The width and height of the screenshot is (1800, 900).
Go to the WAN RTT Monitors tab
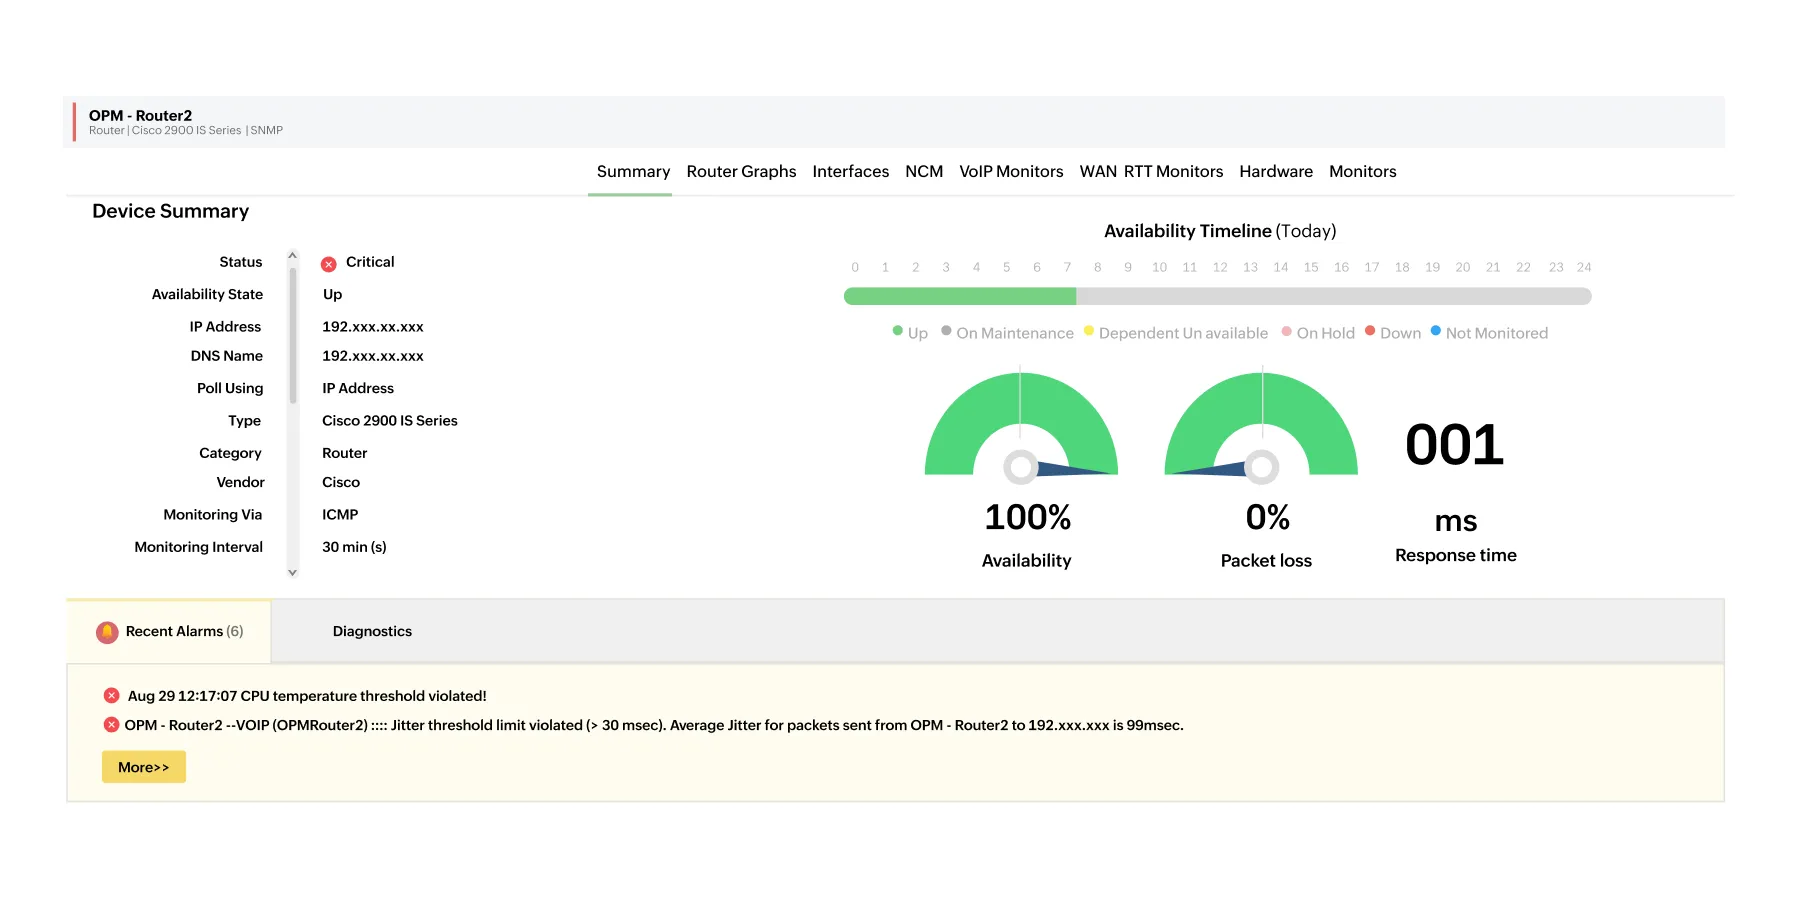pyautogui.click(x=1151, y=172)
